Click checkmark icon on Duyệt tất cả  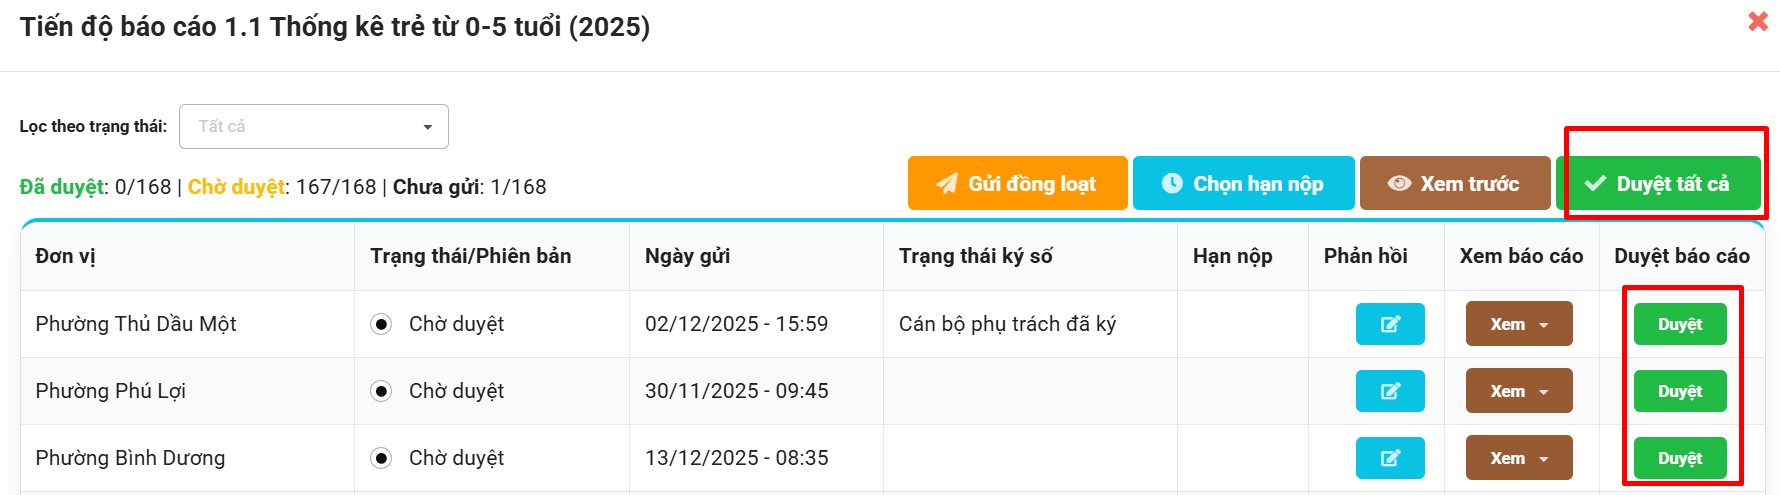click(1596, 184)
